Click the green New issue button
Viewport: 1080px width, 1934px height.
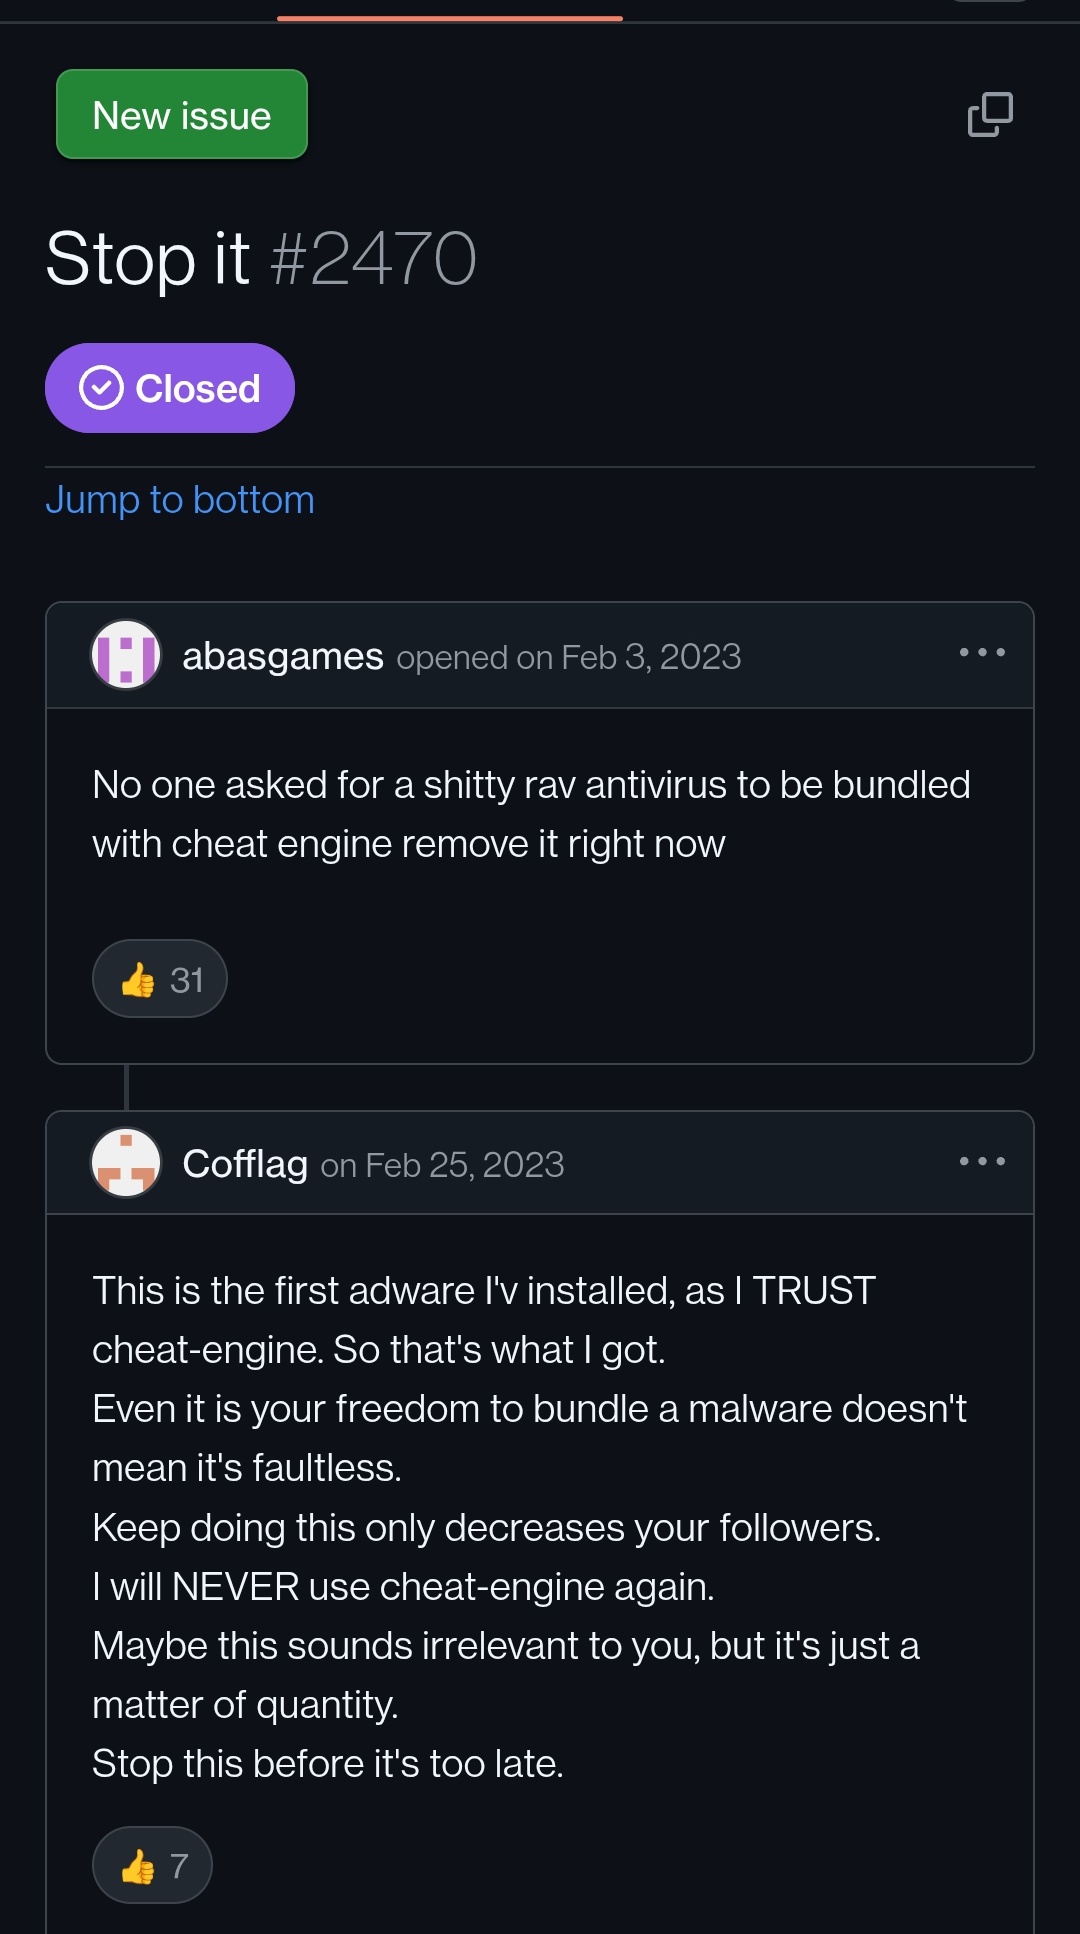pyautogui.click(x=181, y=115)
